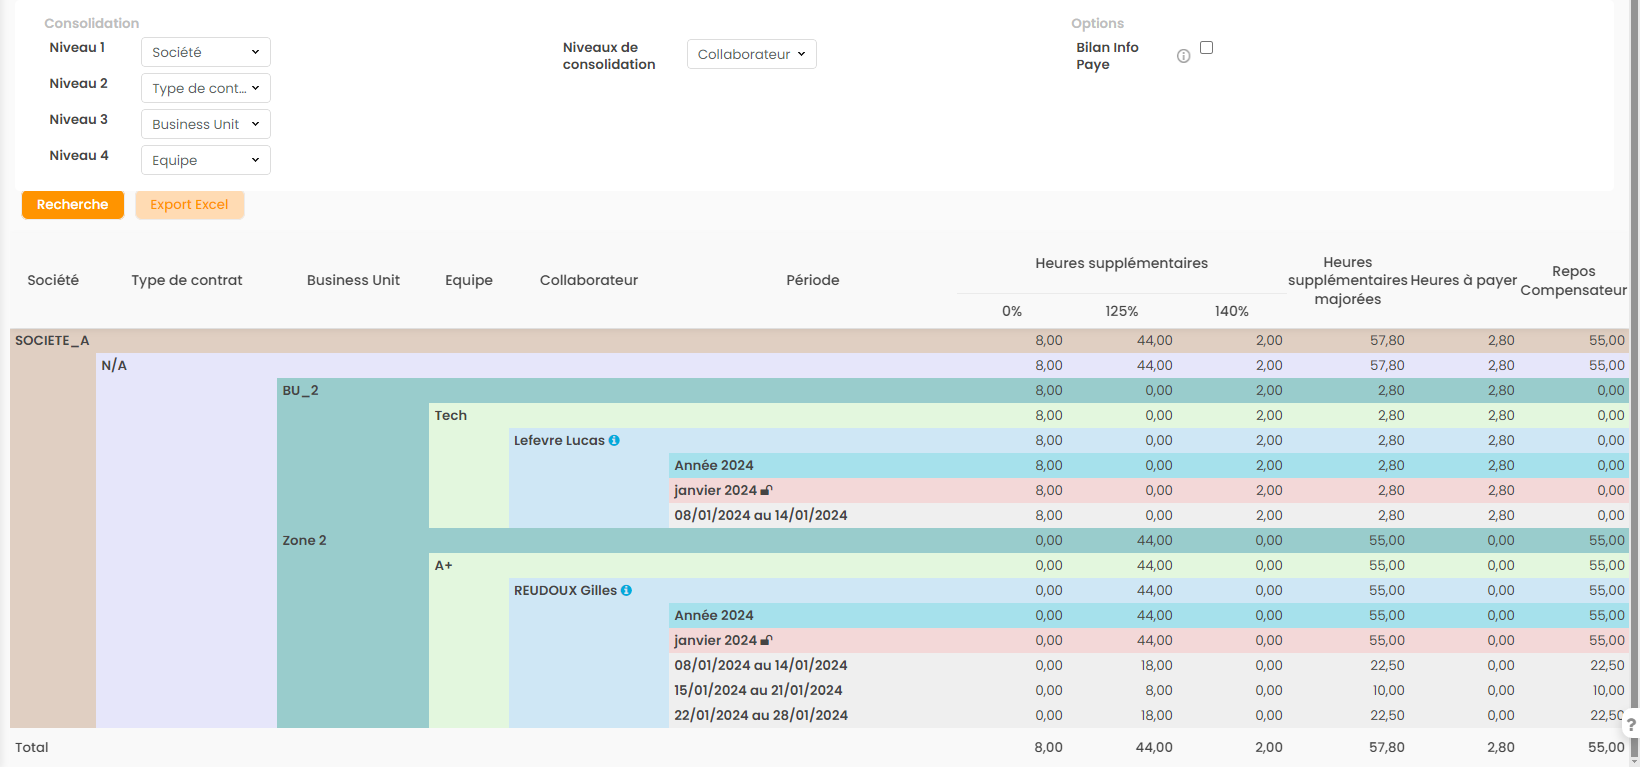Expand Niveaux de consolidation Collaborateur dropdown
This screenshot has height=767, width=1640.
pos(751,54)
